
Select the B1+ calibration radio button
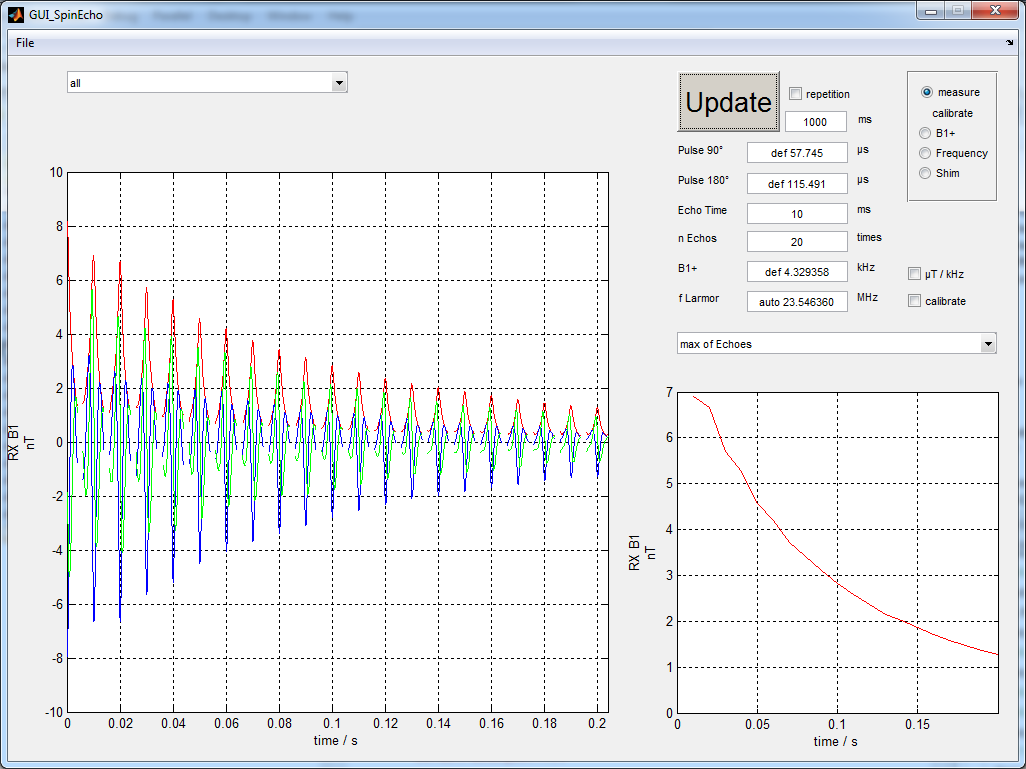(x=925, y=133)
